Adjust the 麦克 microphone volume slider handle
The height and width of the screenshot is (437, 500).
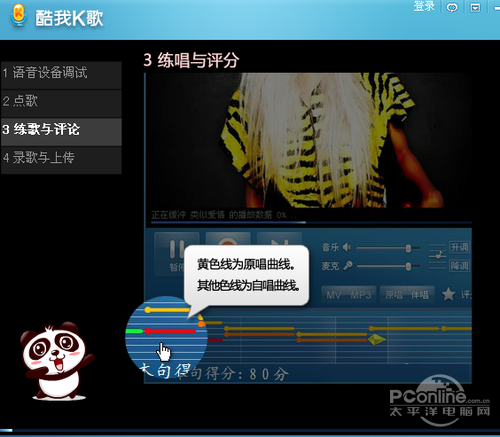pyautogui.click(x=408, y=266)
